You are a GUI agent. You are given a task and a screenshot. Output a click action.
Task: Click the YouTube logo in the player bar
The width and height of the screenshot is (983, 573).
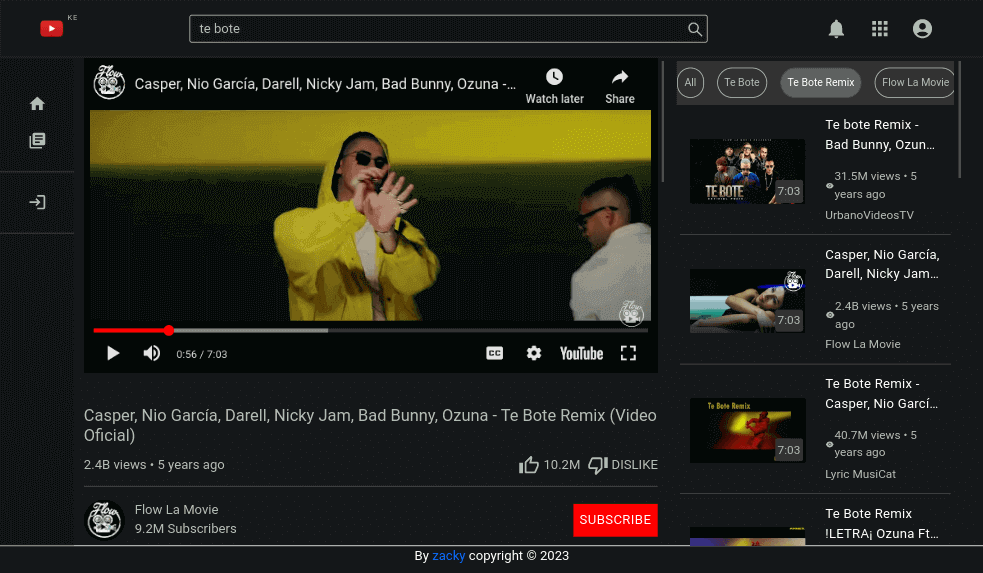pyautogui.click(x=581, y=354)
